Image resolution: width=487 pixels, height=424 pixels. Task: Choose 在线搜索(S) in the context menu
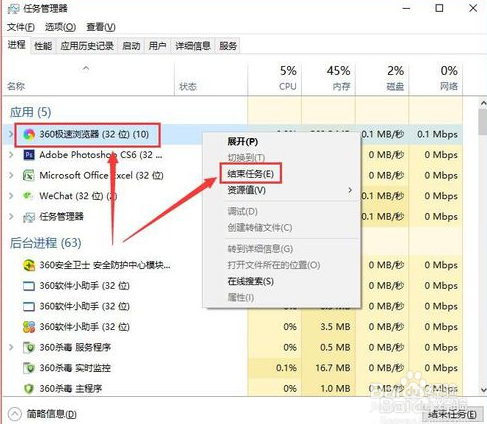click(282, 281)
